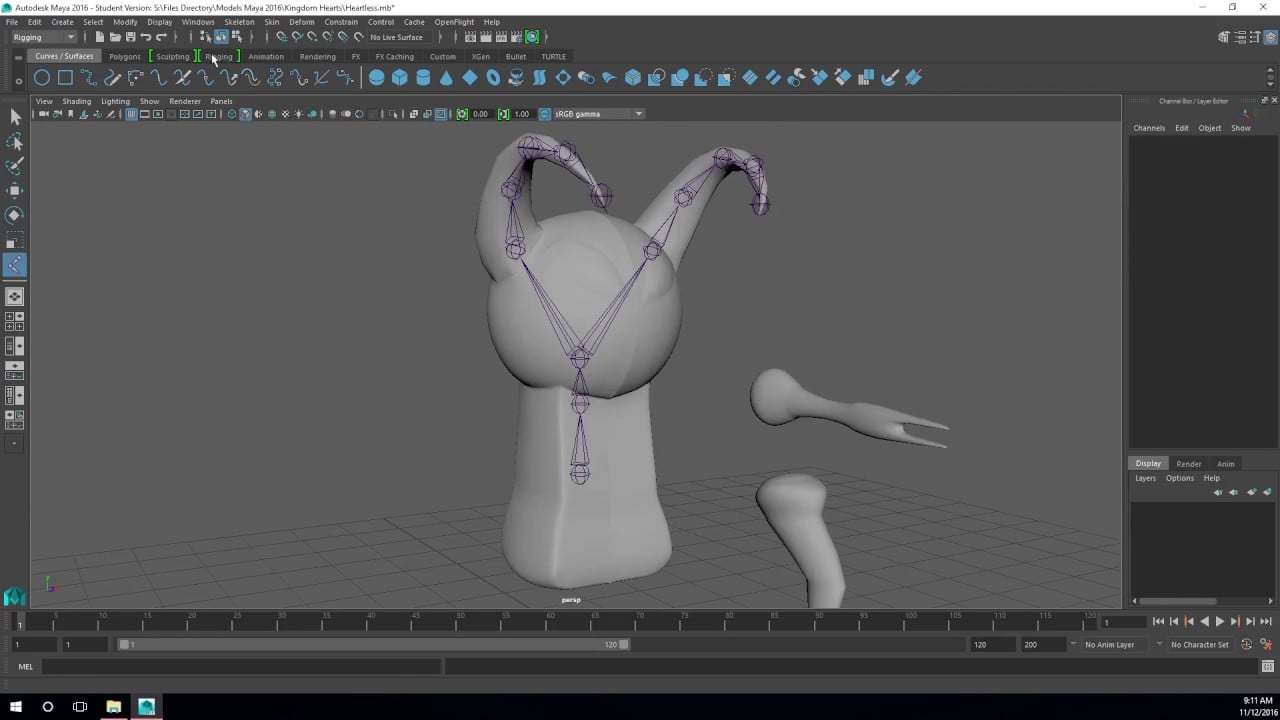Open the shelf options gear menu
Image resolution: width=1280 pixels, height=720 pixels.
coord(18,79)
